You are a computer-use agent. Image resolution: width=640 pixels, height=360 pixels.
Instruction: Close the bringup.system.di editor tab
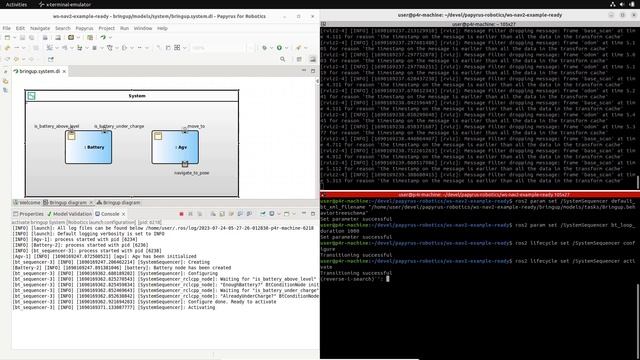(x=64, y=71)
